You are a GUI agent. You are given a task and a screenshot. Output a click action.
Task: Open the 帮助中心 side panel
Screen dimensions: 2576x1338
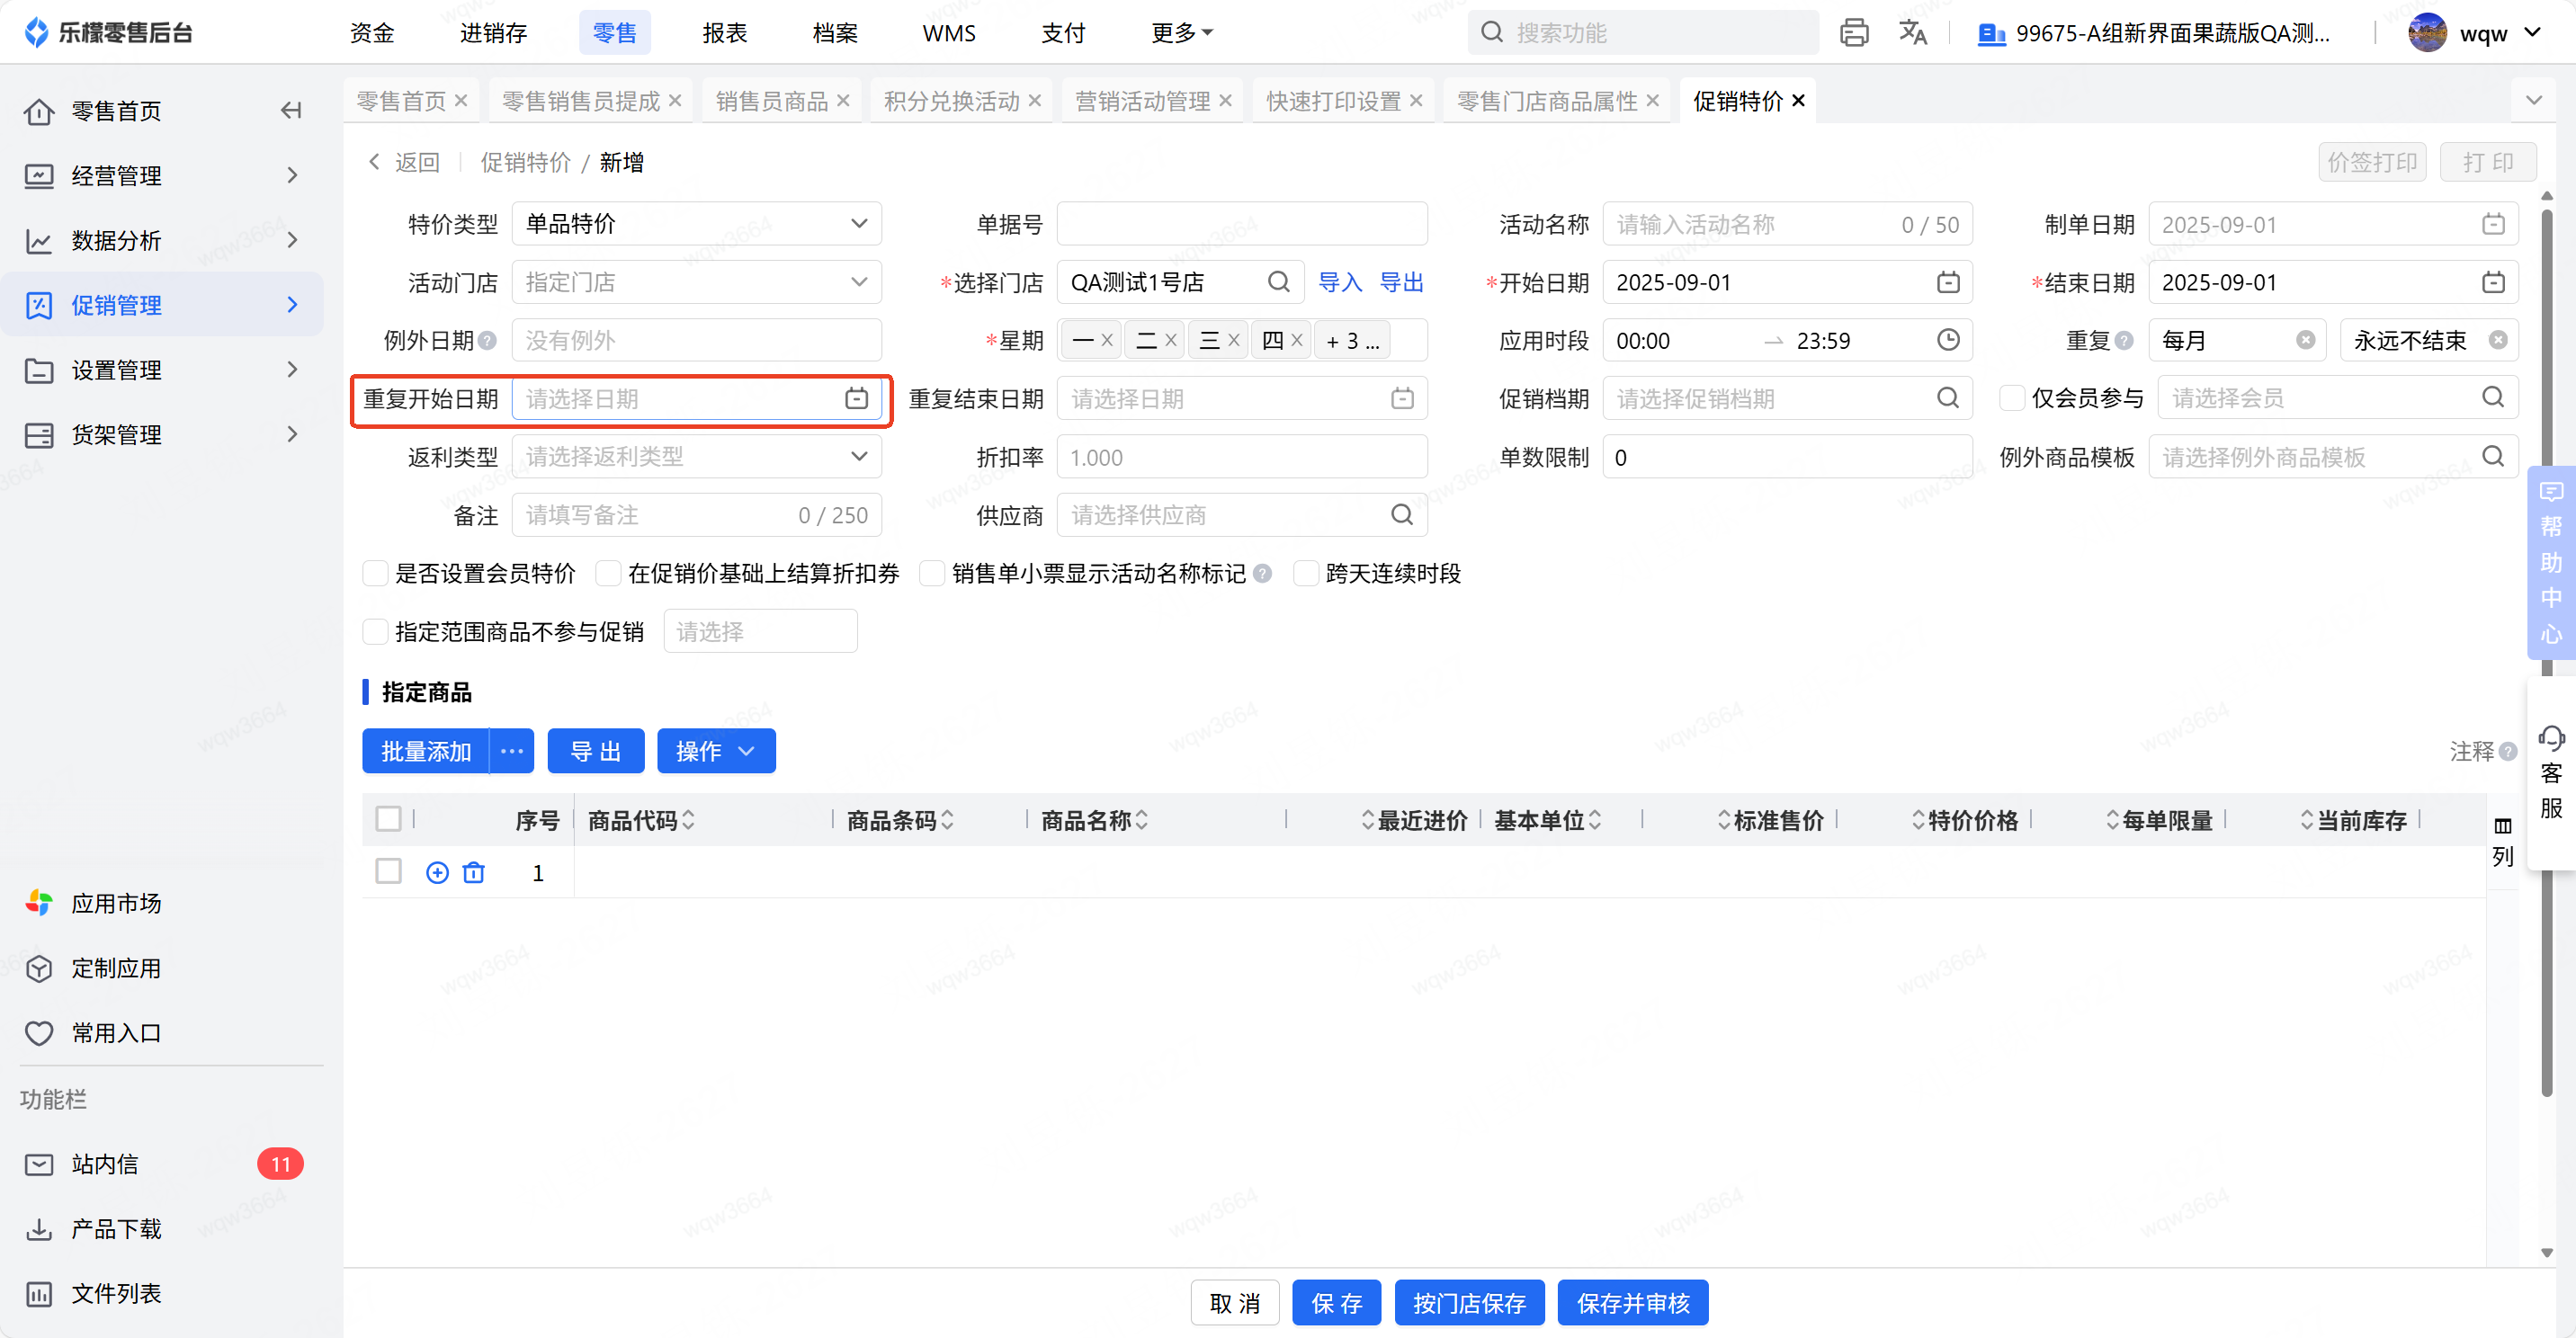pyautogui.click(x=2551, y=563)
